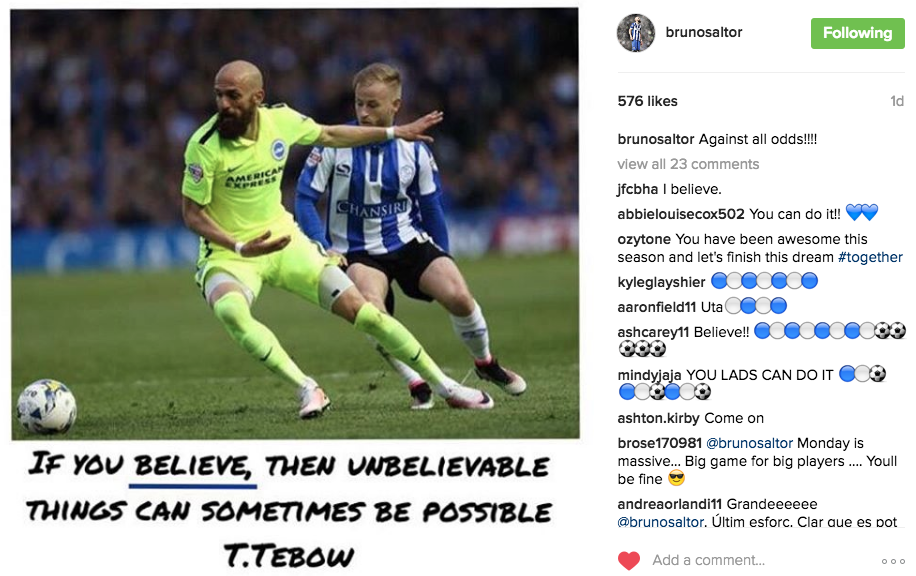The width and height of the screenshot is (916, 576).
Task: Open ashton.kirby commenter profile
Action: tap(658, 418)
